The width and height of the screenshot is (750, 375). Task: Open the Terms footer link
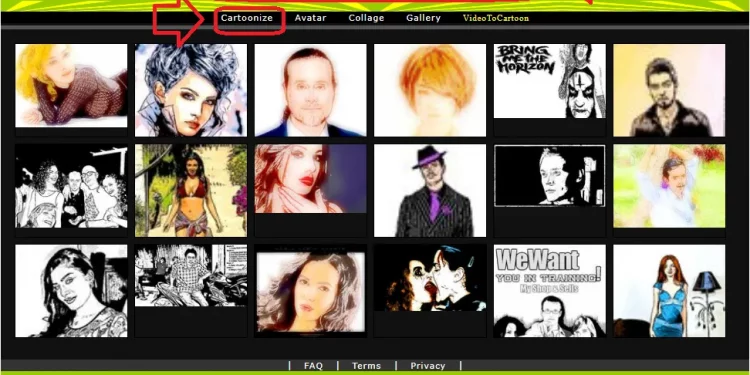(x=366, y=366)
